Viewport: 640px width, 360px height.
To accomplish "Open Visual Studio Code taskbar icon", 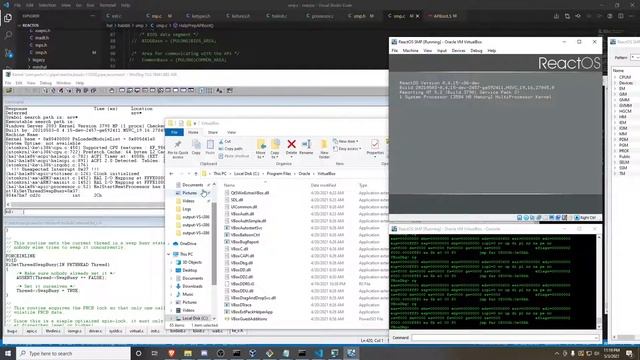I will pyautogui.click(x=319, y=353).
